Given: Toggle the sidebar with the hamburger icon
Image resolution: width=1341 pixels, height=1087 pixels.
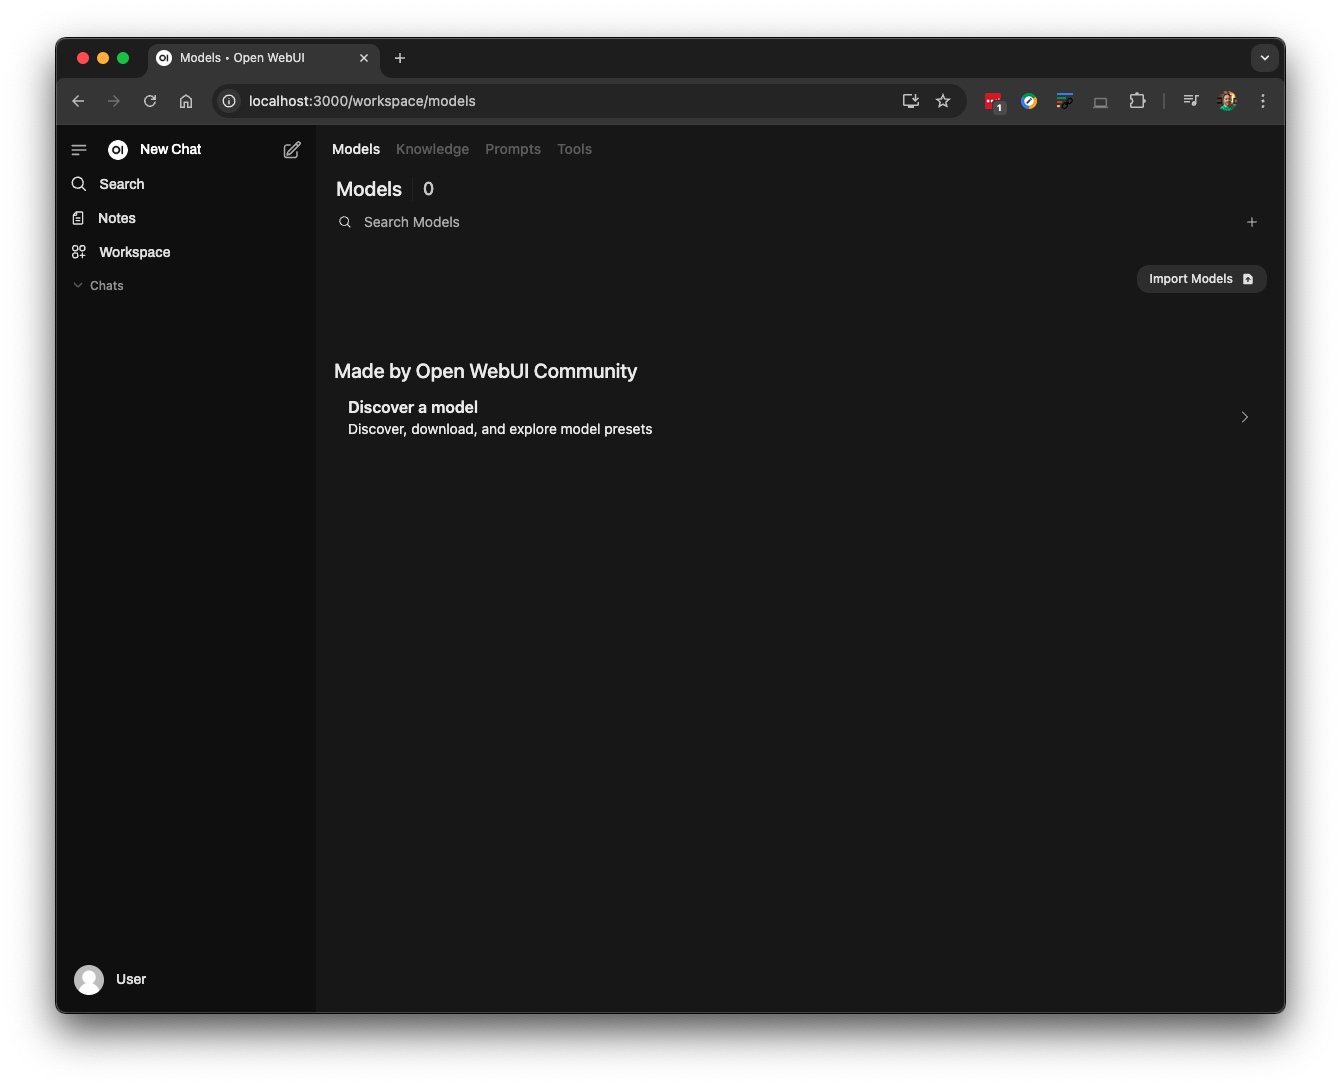Looking at the screenshot, I should (x=79, y=150).
